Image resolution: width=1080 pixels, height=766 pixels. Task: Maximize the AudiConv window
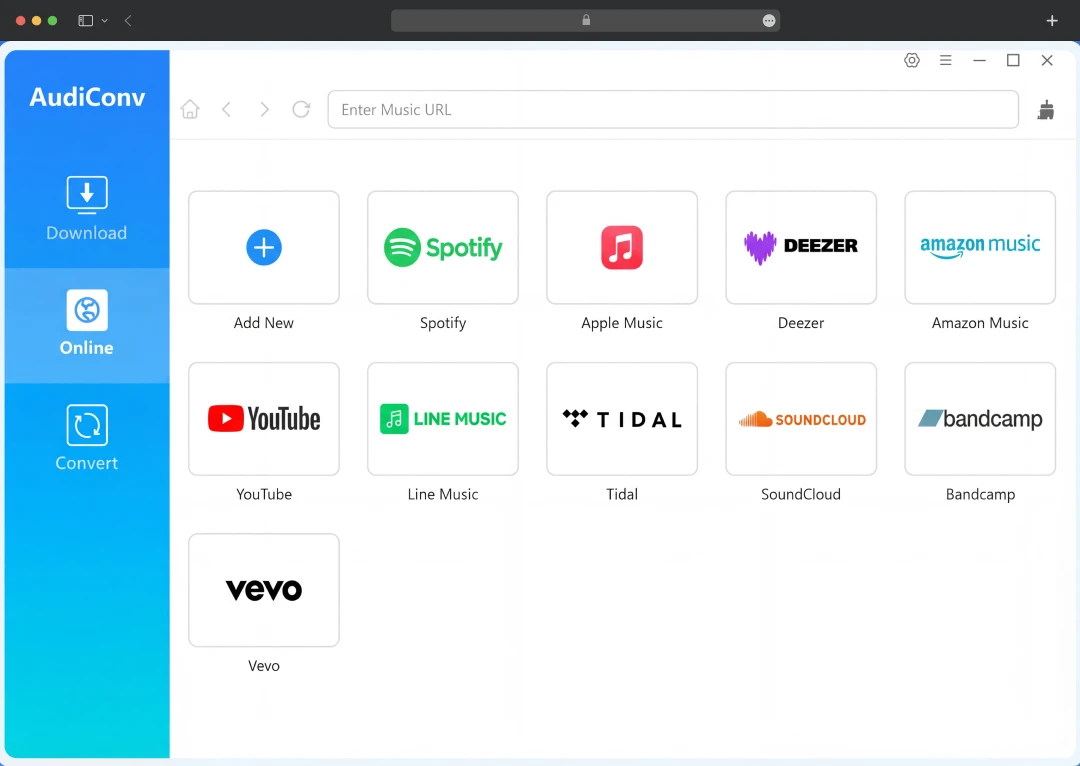coord(1013,61)
